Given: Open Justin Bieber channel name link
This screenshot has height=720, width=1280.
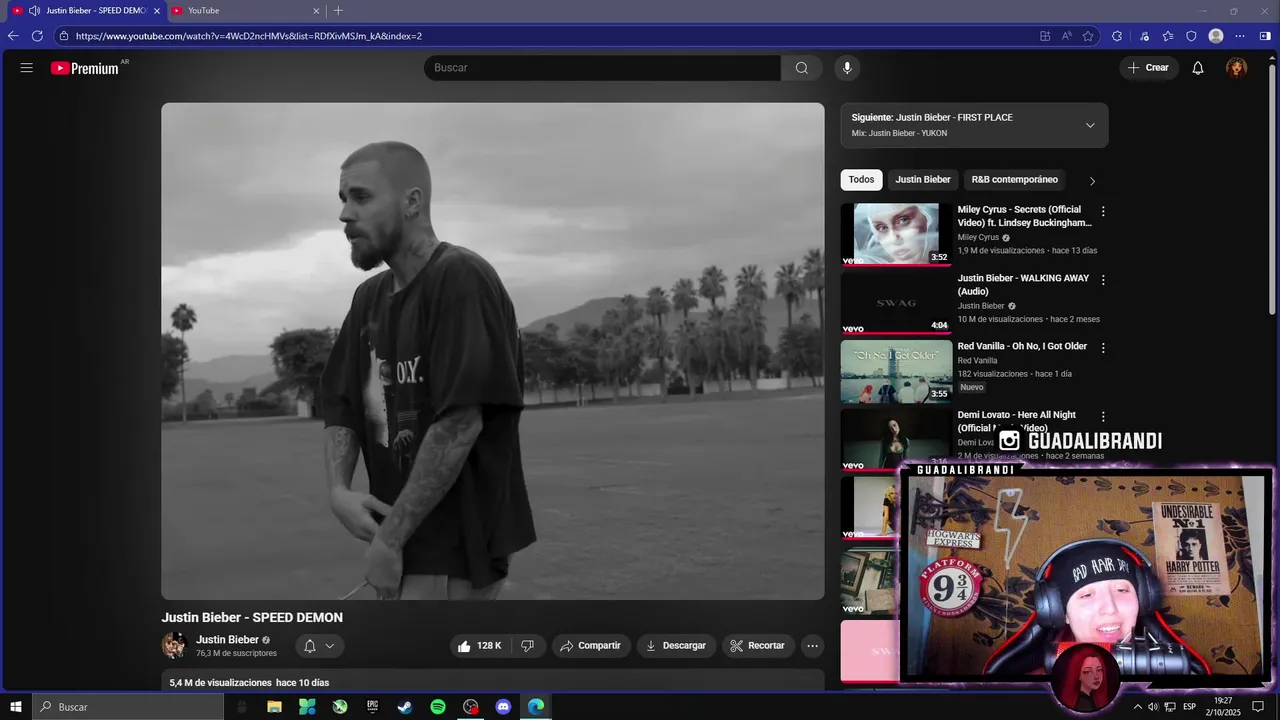Looking at the screenshot, I should (x=227, y=640).
